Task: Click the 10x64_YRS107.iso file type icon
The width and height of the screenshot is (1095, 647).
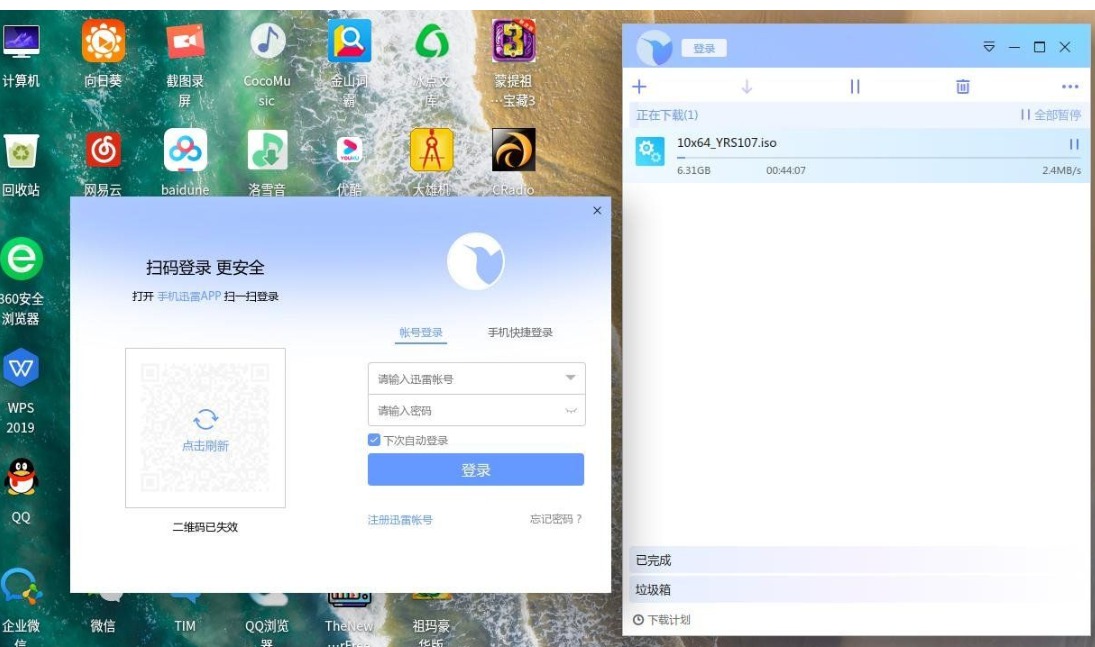Action: click(x=649, y=152)
